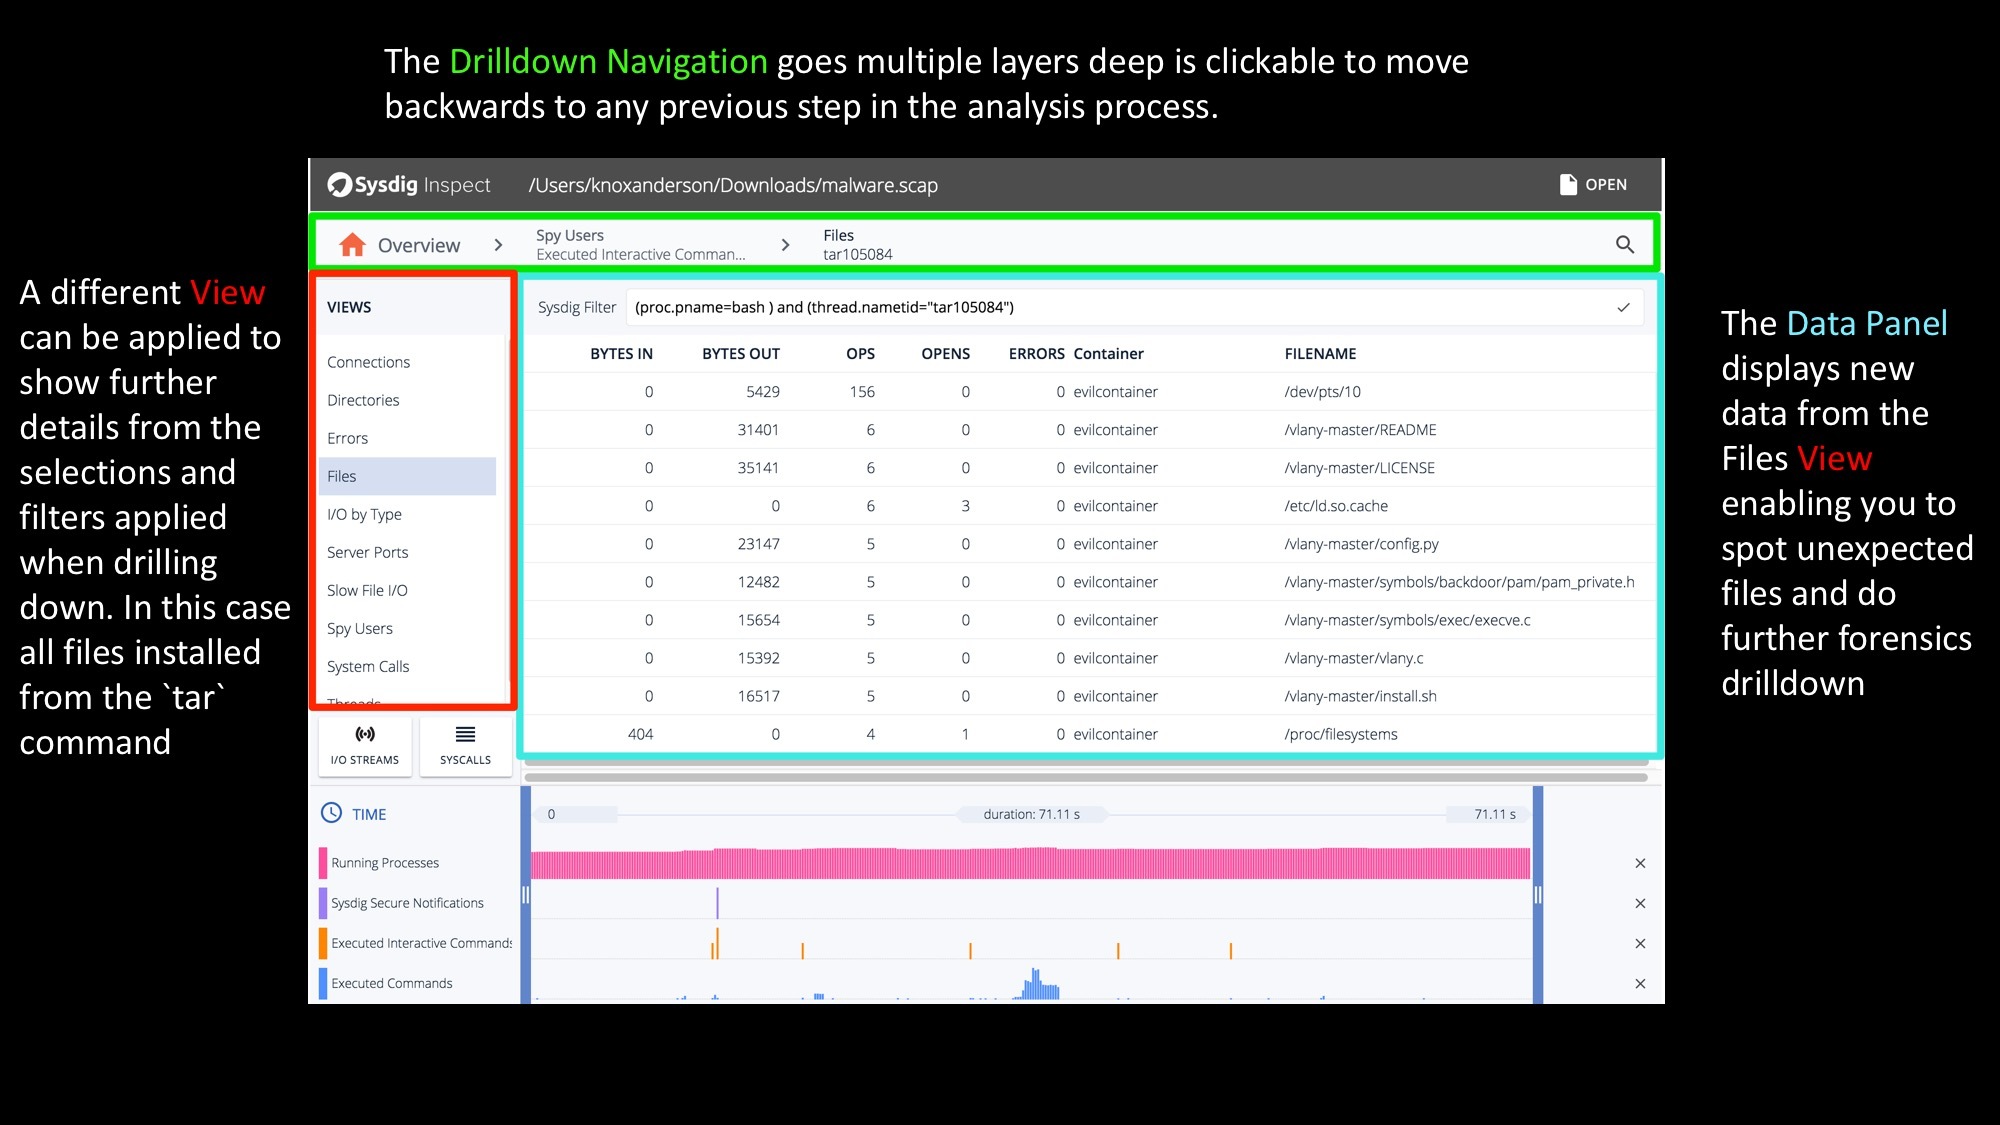Click the right timeline range handle
2000x1125 pixels.
click(1538, 895)
